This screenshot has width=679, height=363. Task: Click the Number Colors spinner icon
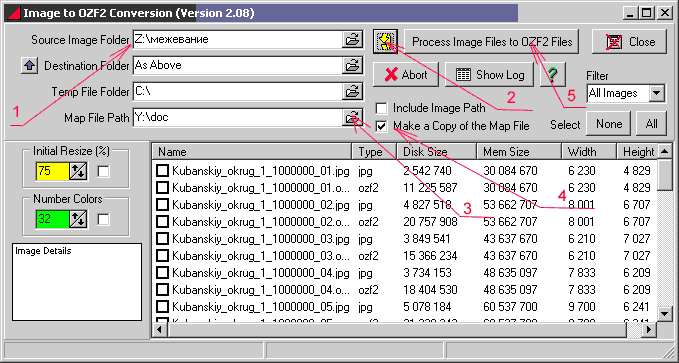(78, 219)
